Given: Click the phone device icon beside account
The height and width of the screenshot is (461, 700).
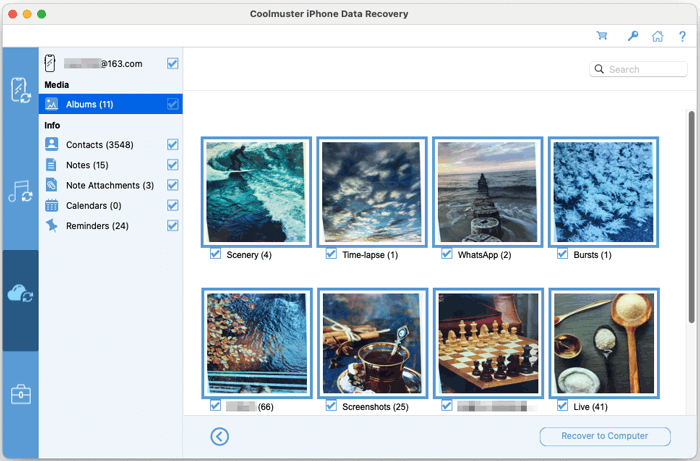Looking at the screenshot, I should [x=50, y=63].
